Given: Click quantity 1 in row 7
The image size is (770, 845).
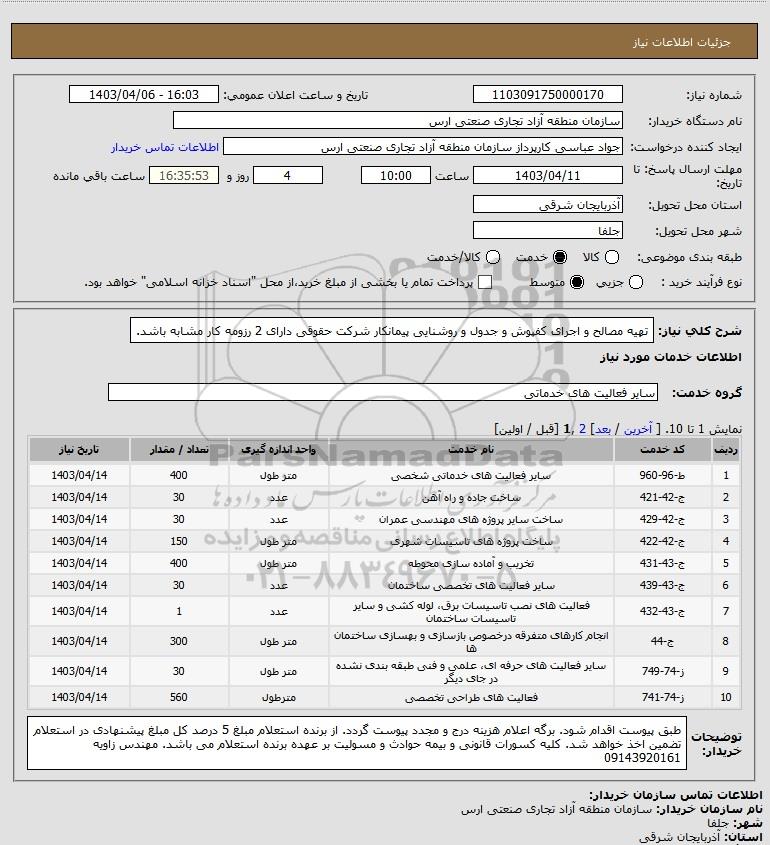Looking at the screenshot, I should coord(179,612).
